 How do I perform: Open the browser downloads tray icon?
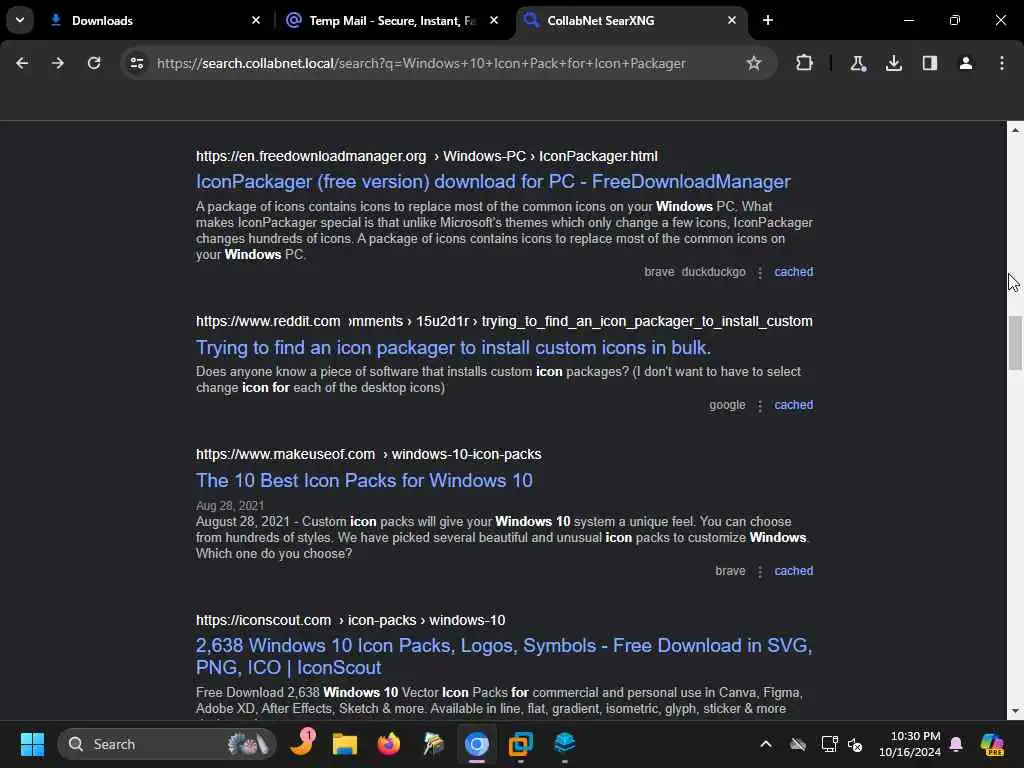coord(894,63)
